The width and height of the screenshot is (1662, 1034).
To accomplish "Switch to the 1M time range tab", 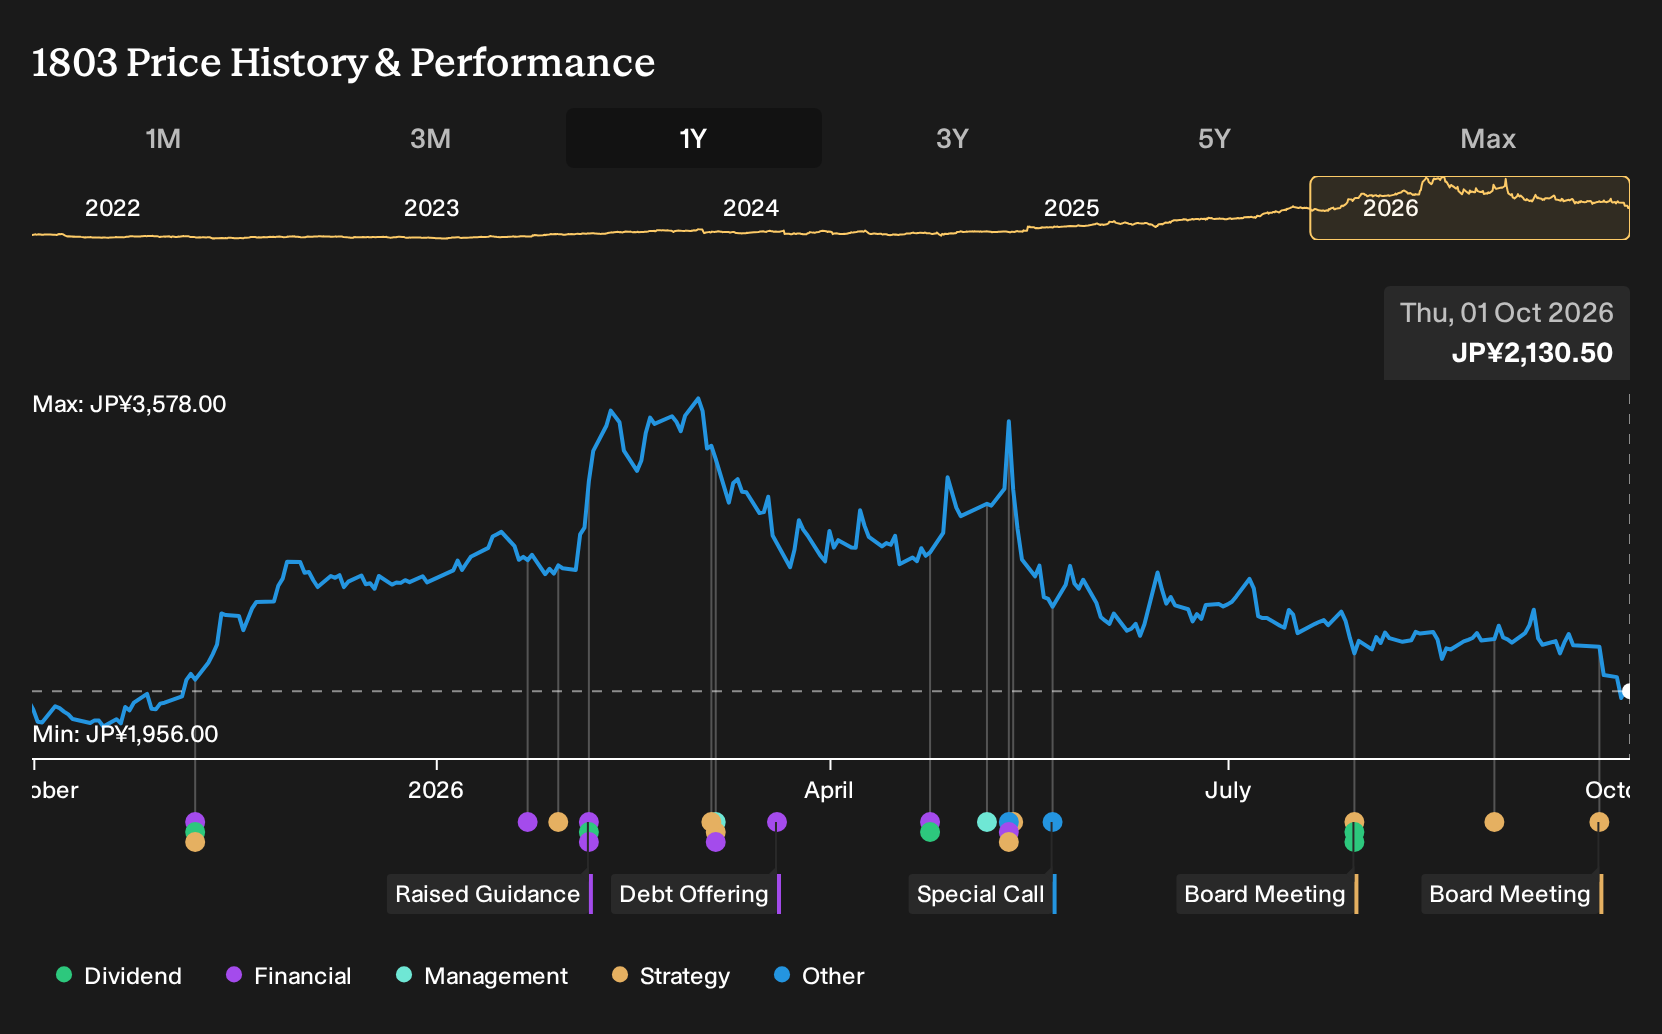I will click(x=163, y=139).
